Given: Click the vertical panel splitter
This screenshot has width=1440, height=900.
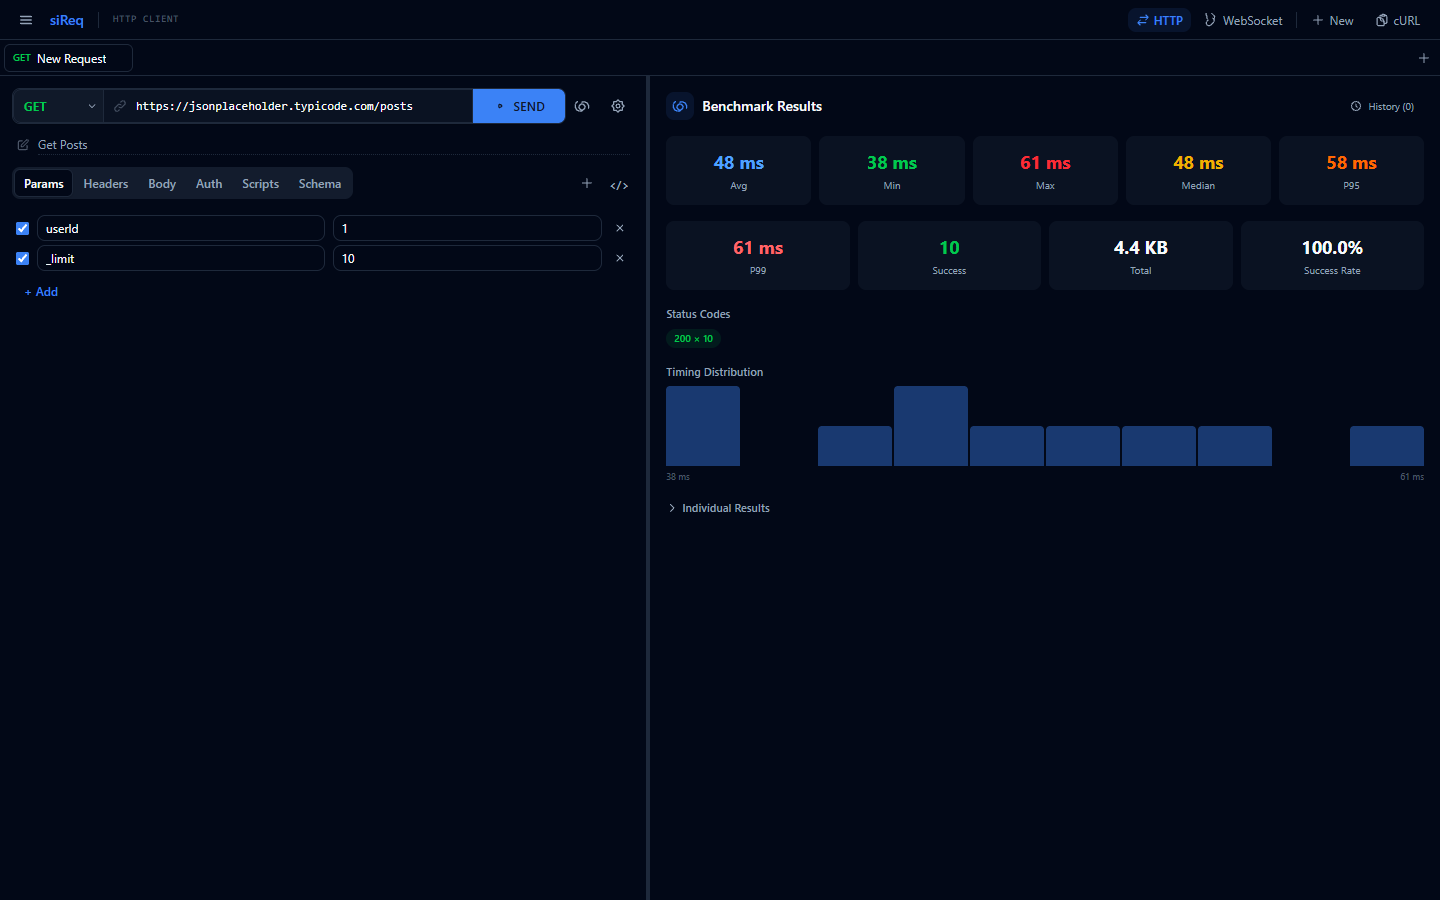Looking at the screenshot, I should [x=648, y=488].
